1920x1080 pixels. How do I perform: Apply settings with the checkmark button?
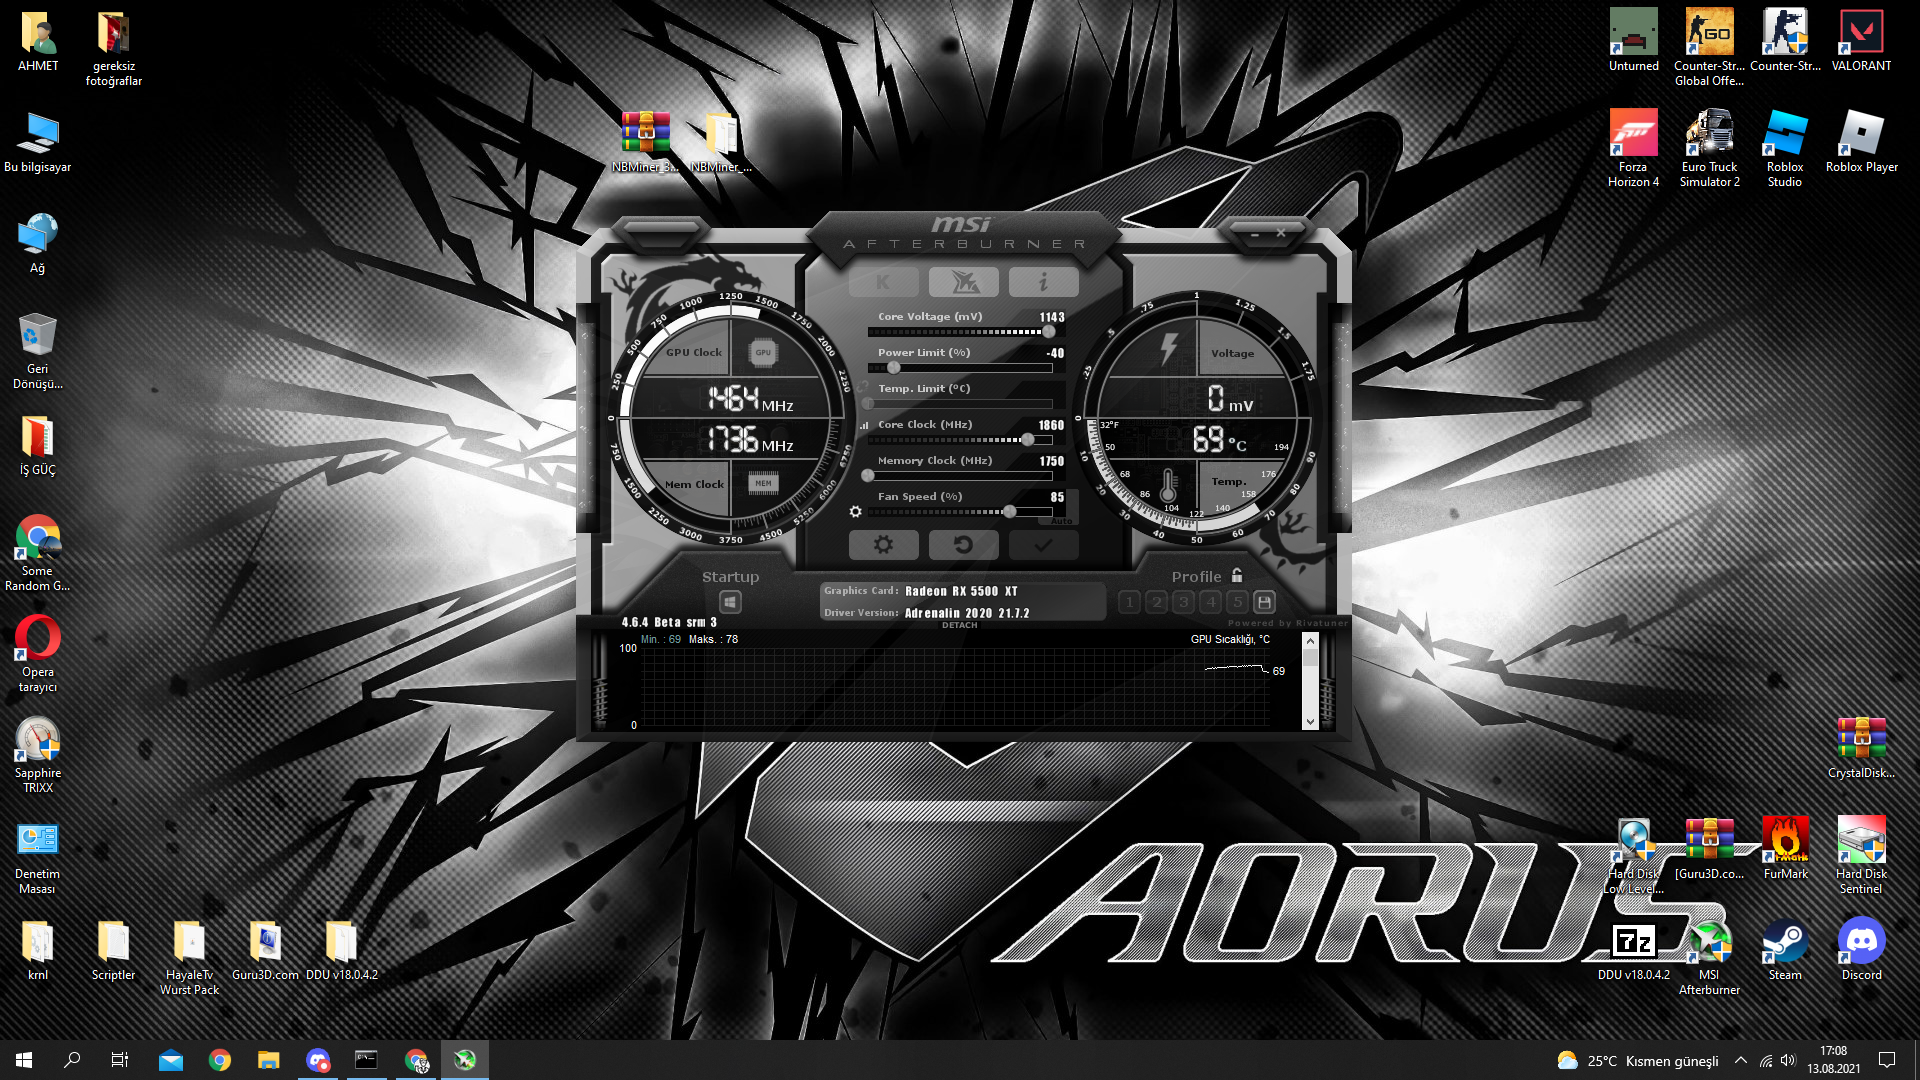1043,545
